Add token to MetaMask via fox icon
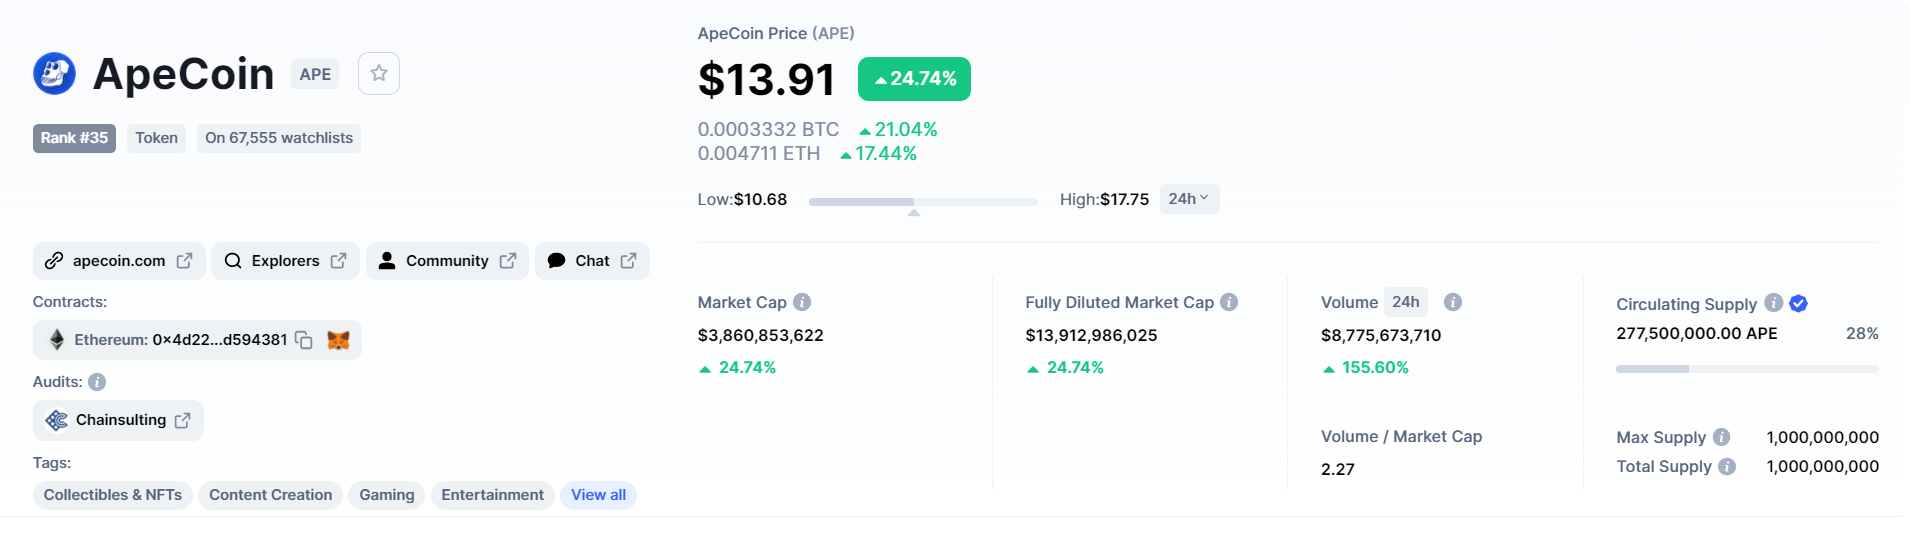The height and width of the screenshot is (542, 1910). 339,340
